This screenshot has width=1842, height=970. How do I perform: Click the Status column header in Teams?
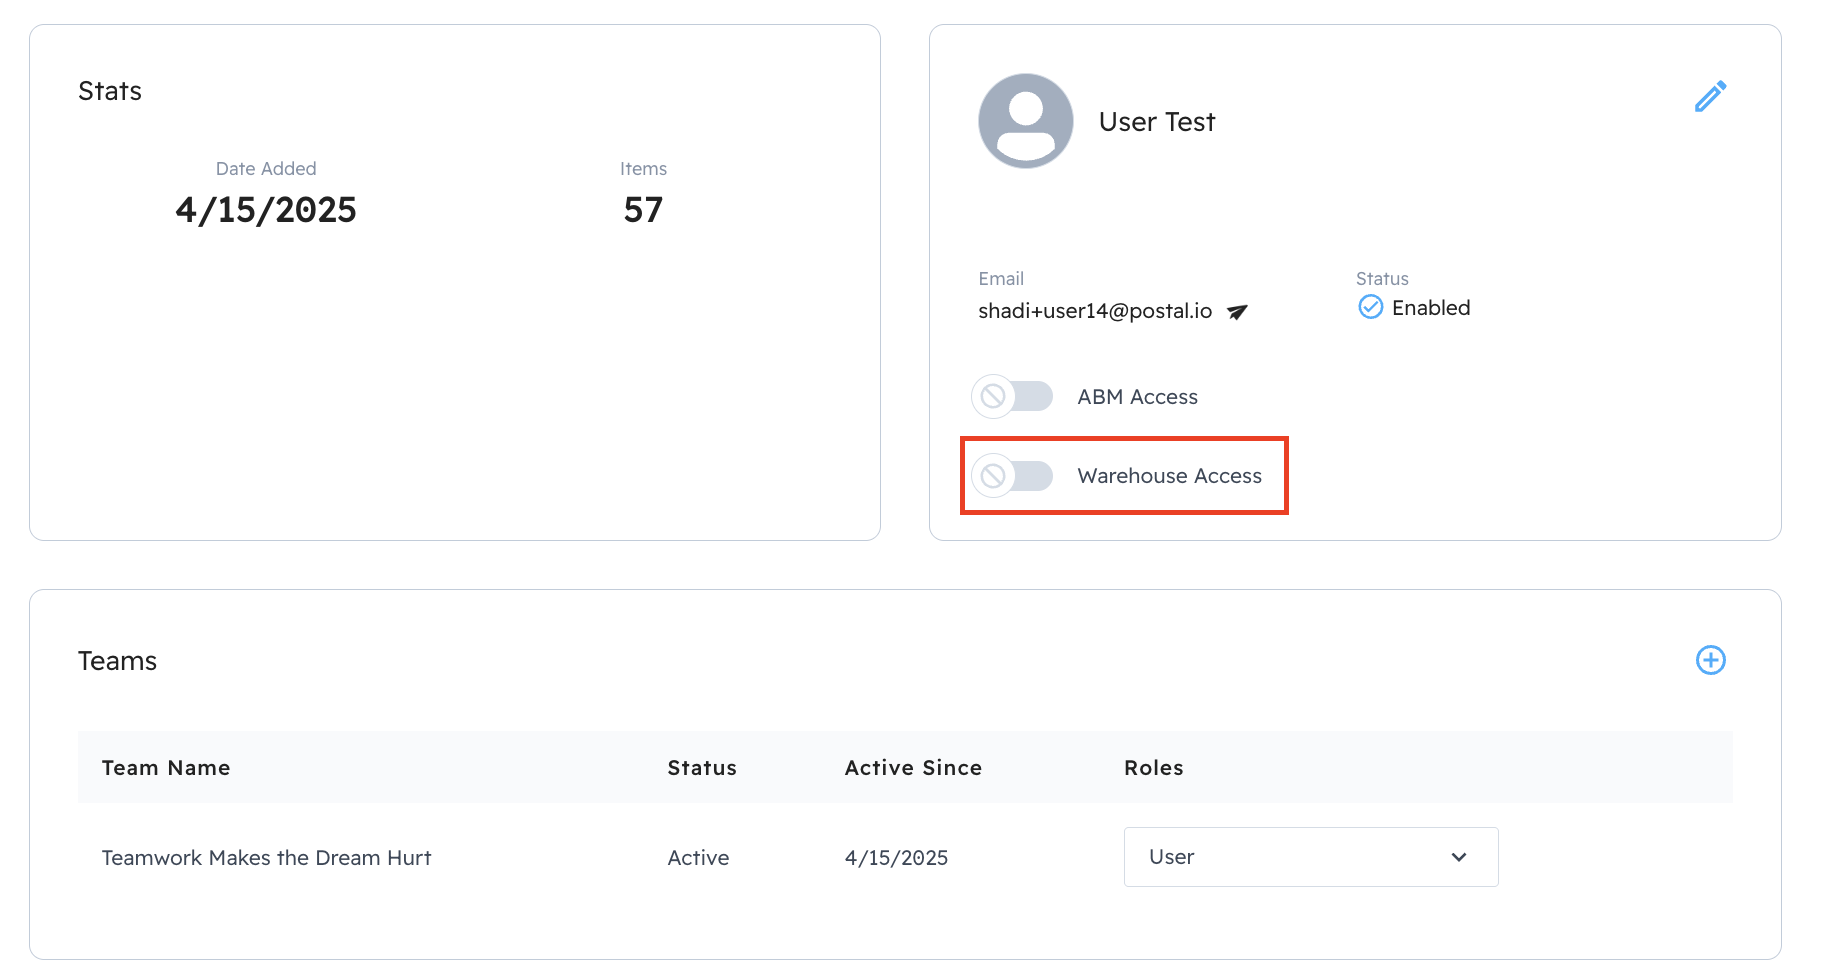coord(702,768)
